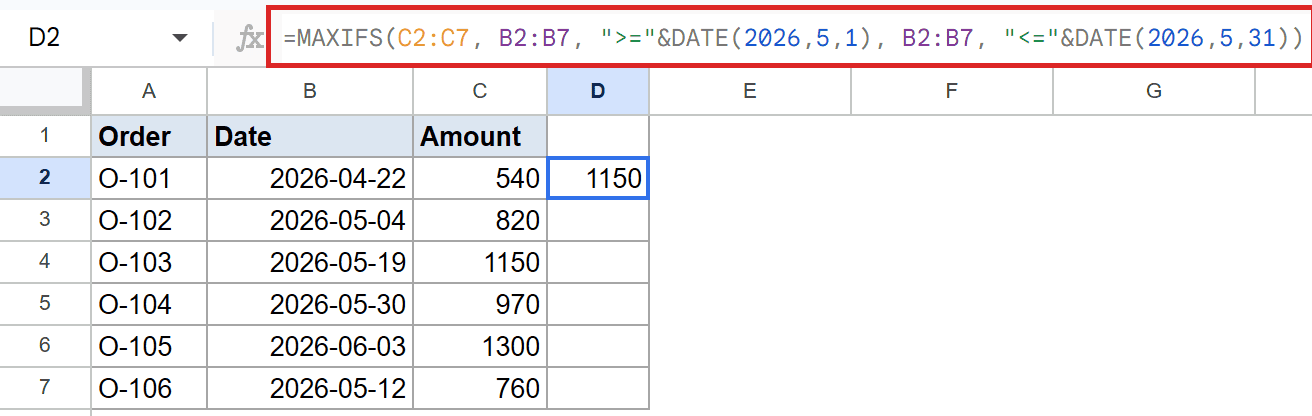Select column D header
1312x416 pixels.
pyautogui.click(x=598, y=91)
